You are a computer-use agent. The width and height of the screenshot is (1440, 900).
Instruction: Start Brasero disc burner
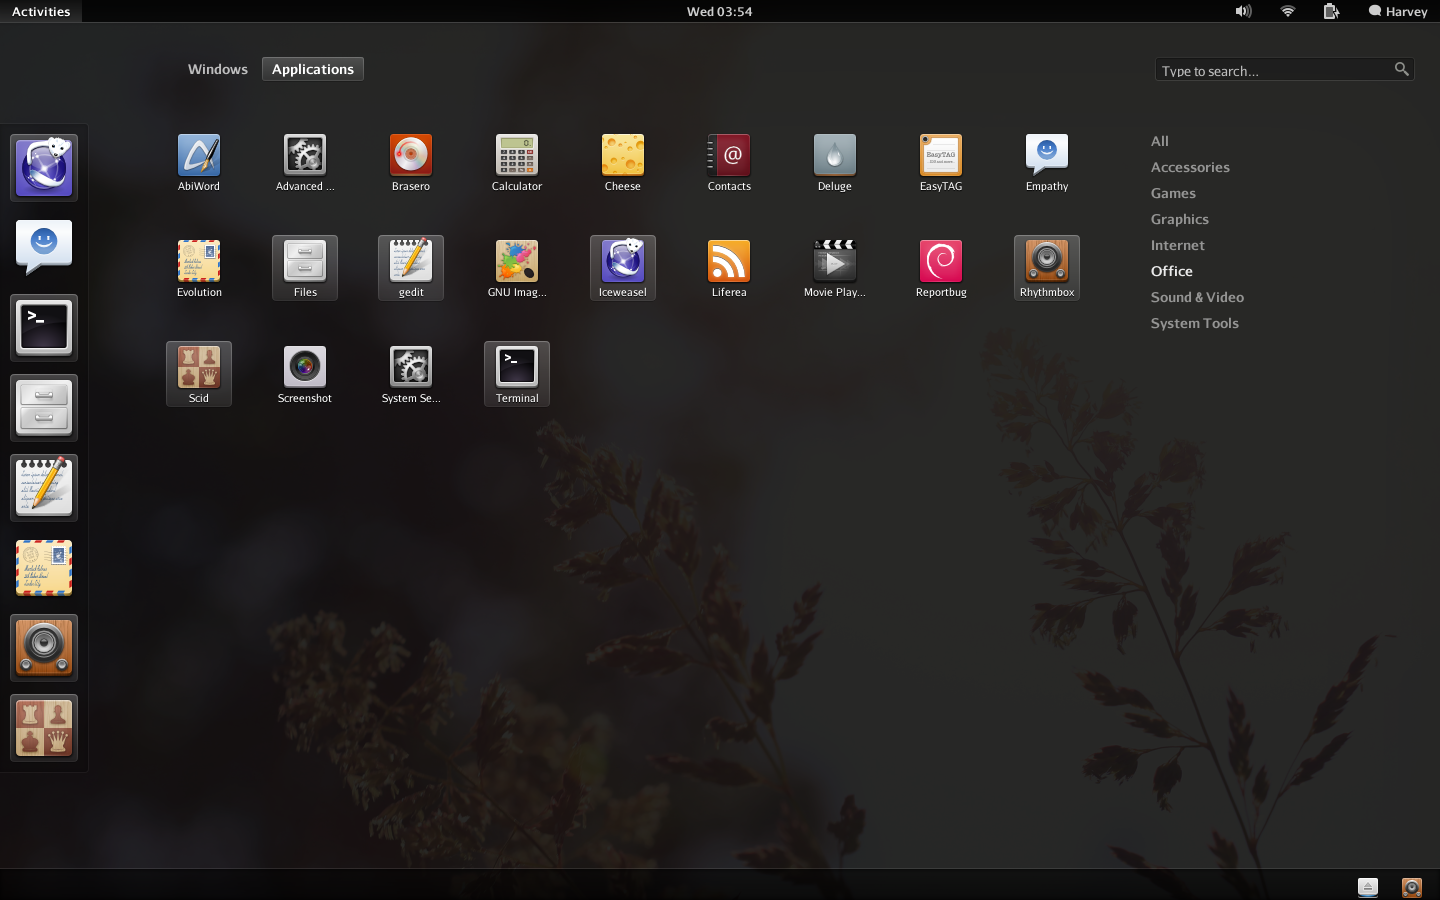click(411, 162)
